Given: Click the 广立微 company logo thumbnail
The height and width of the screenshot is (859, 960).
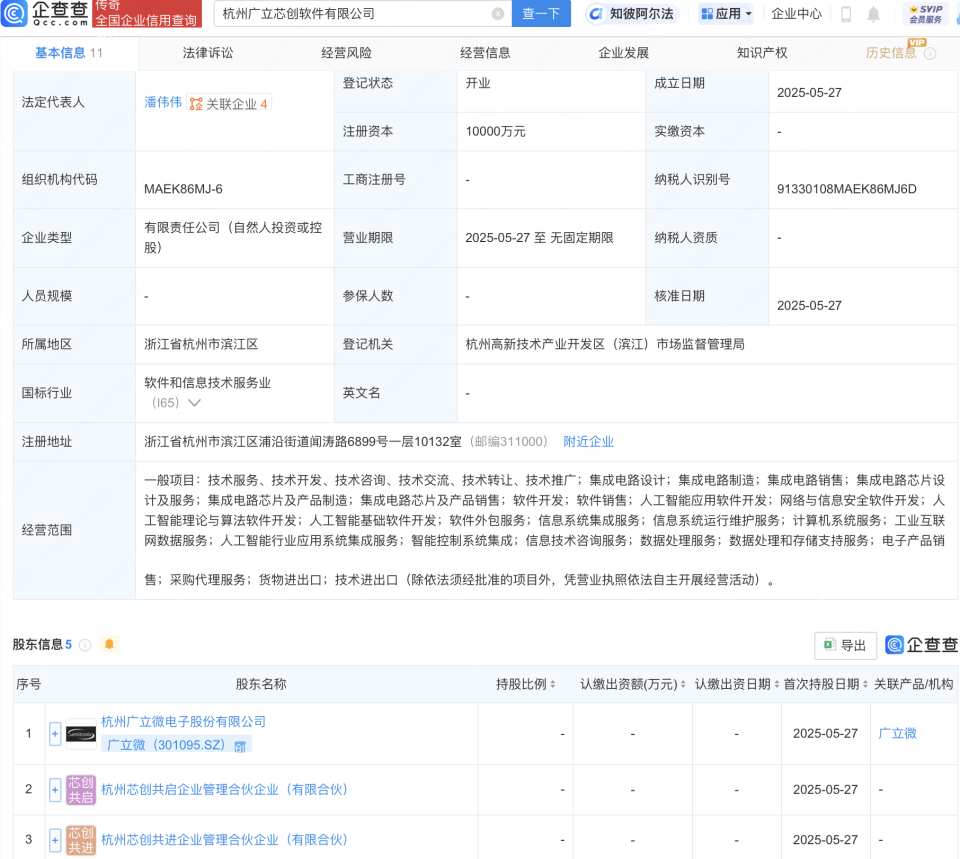Looking at the screenshot, I should (81, 733).
